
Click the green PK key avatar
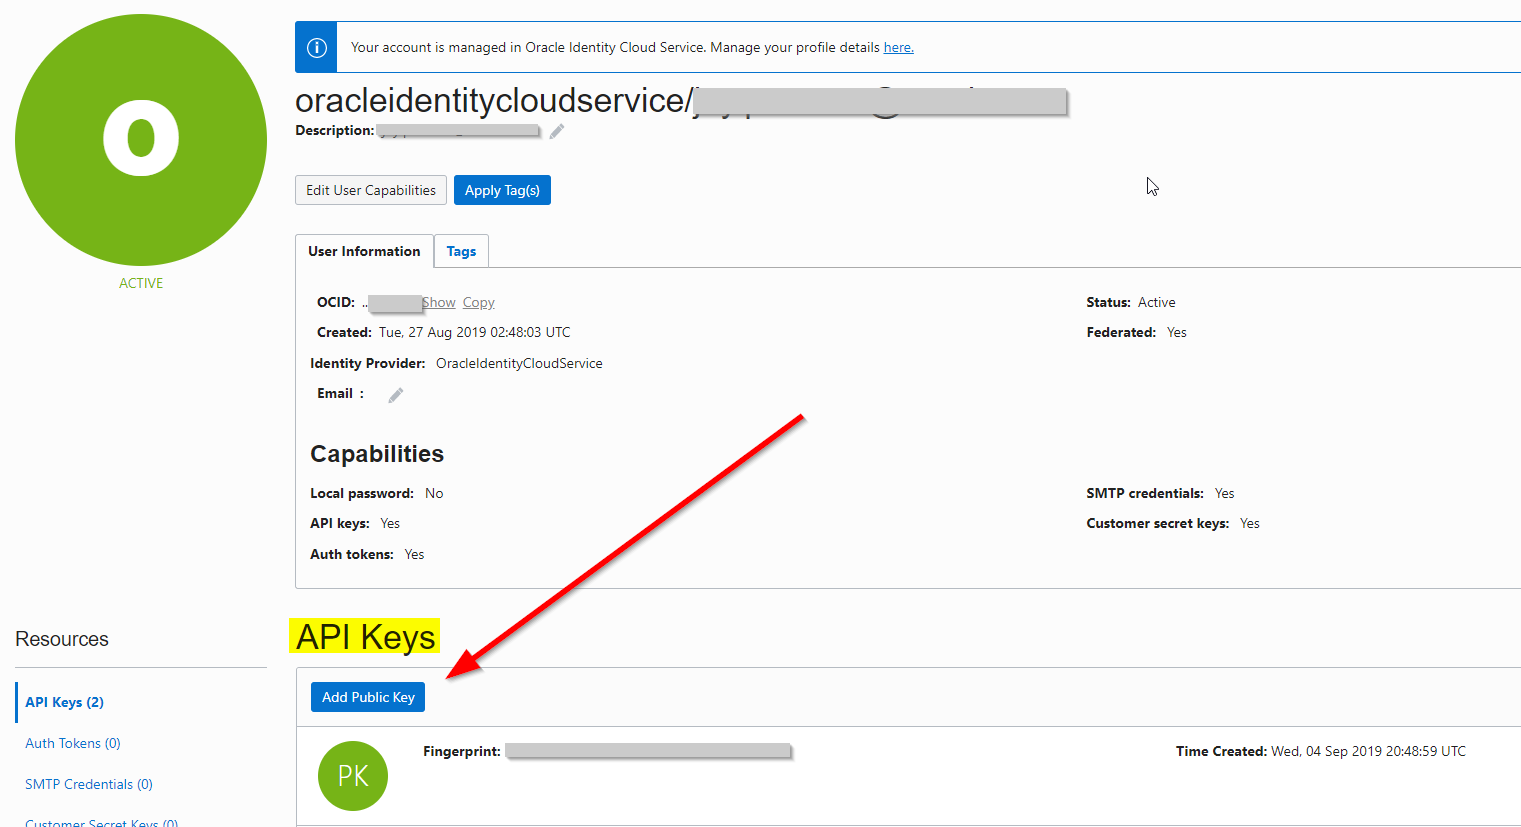pyautogui.click(x=353, y=776)
